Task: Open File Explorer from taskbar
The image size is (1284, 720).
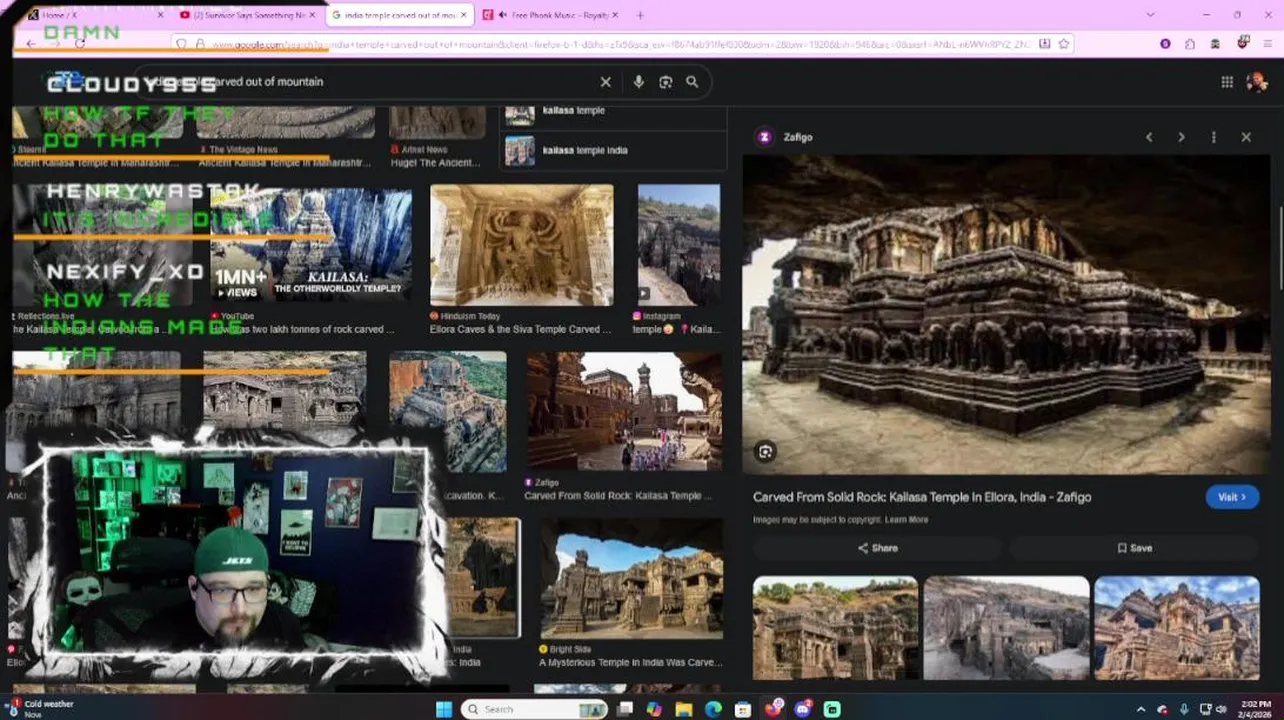Action: point(684,709)
